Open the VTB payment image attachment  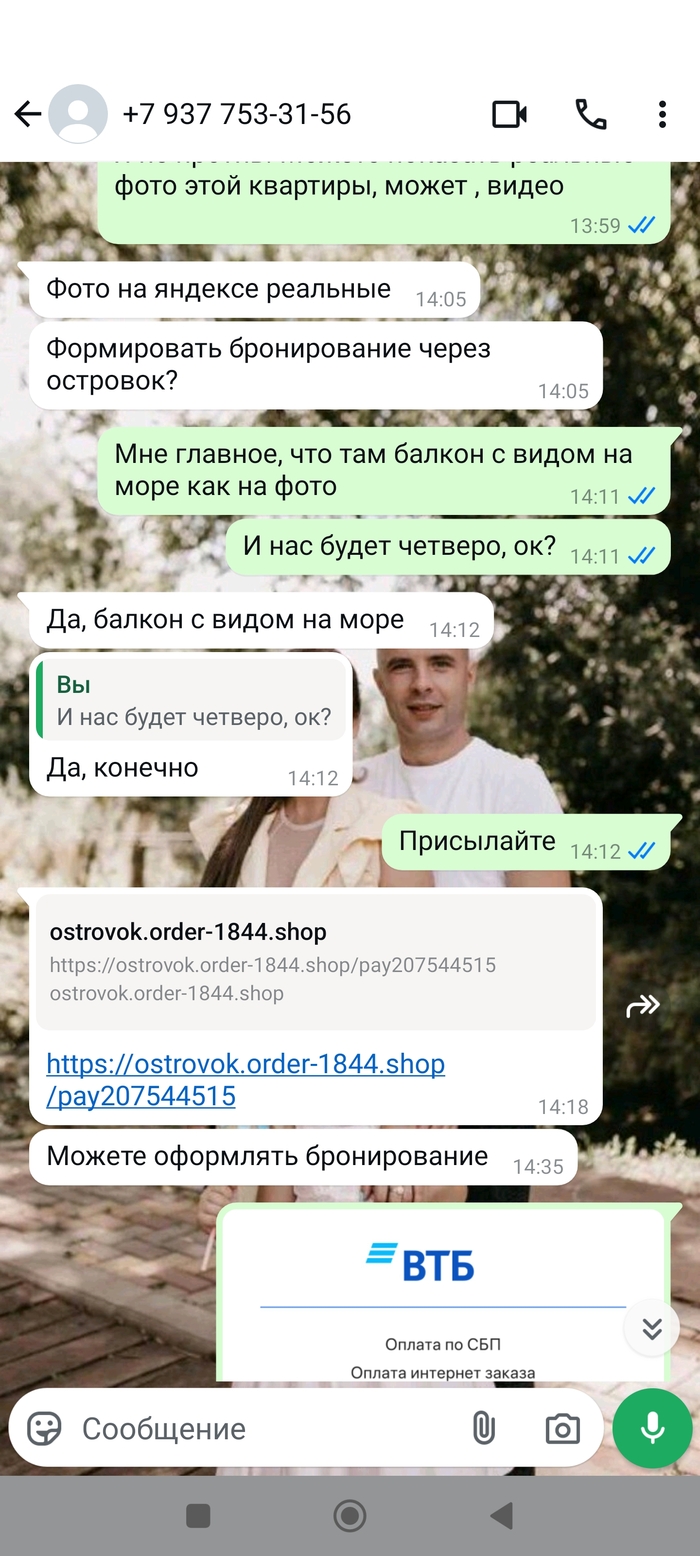[x=442, y=1295]
